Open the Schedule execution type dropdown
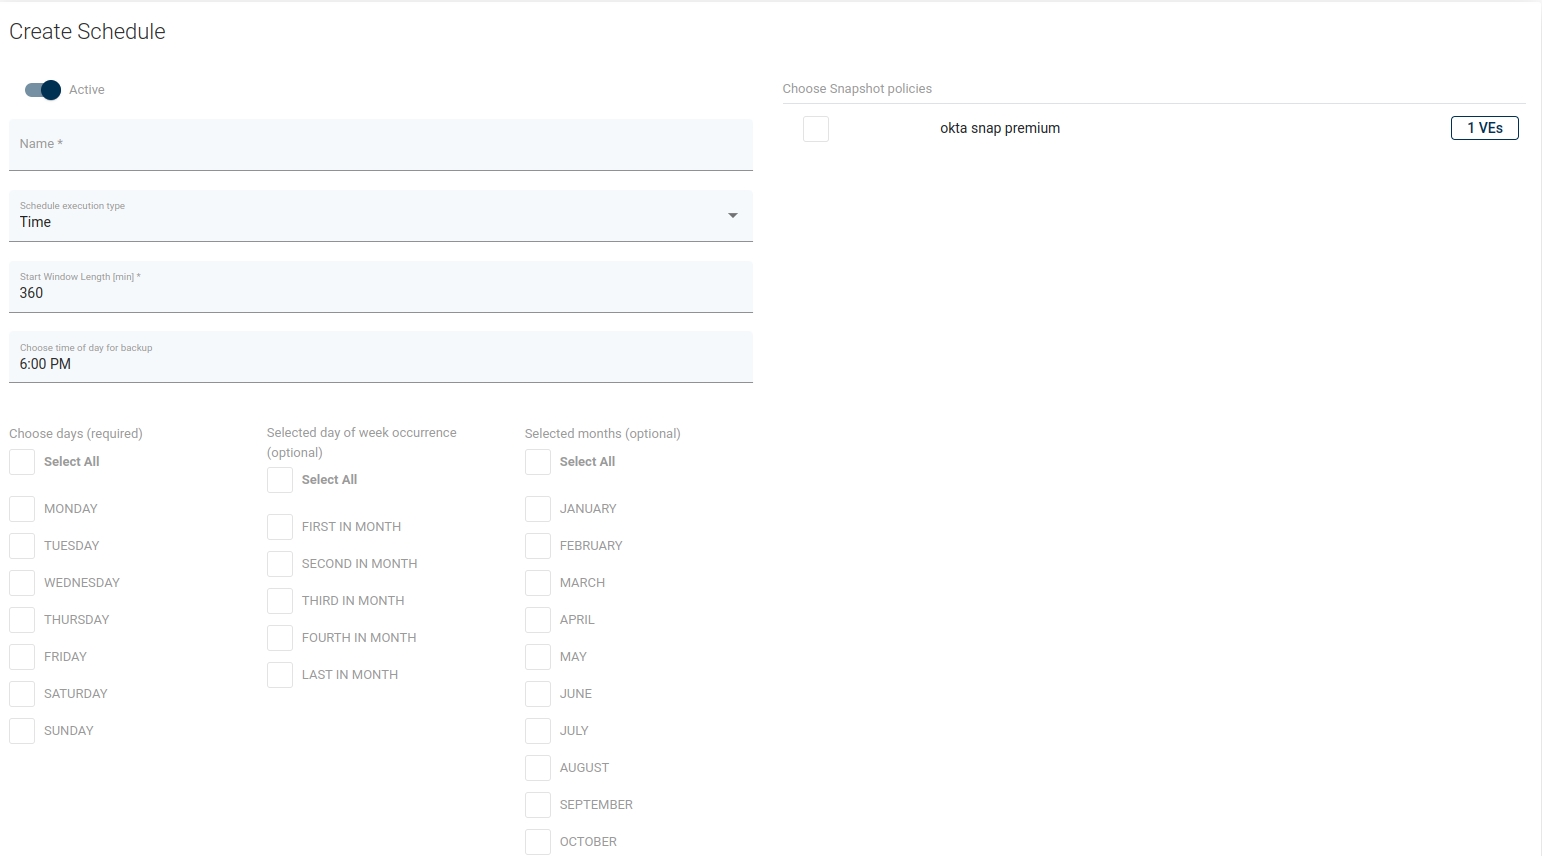The height and width of the screenshot is (856, 1542). tap(380, 216)
